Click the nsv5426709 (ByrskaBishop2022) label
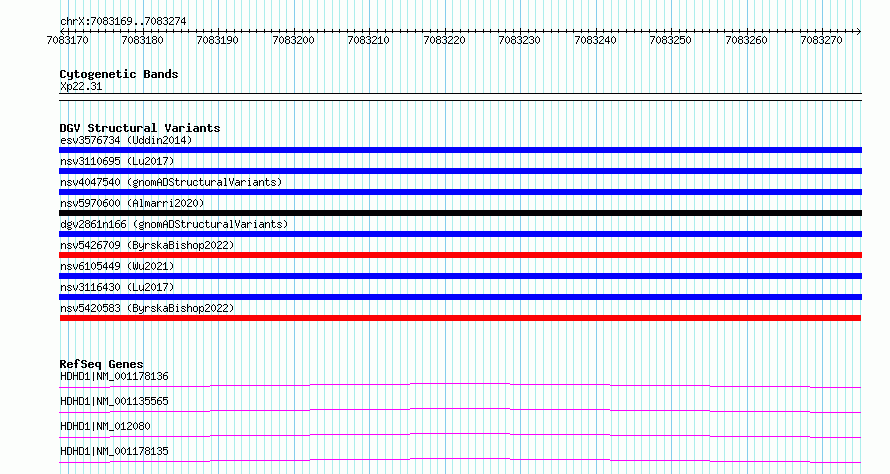 [x=147, y=245]
